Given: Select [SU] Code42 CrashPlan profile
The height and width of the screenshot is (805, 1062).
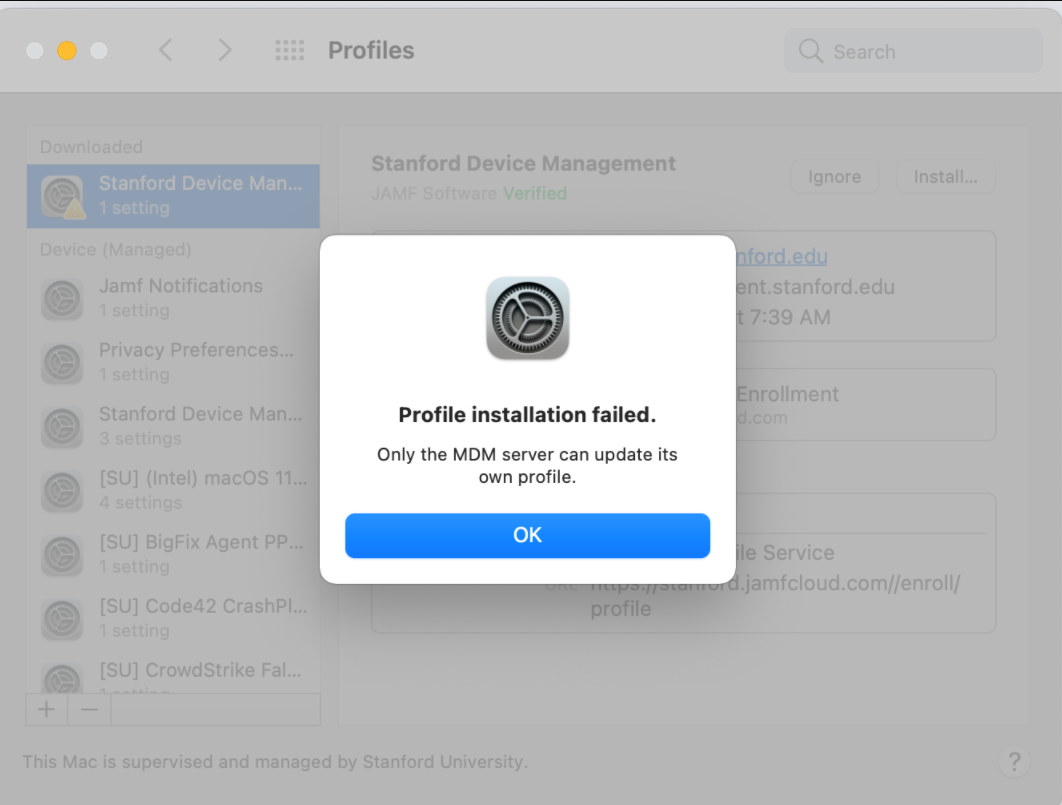Looking at the screenshot, I should (173, 618).
